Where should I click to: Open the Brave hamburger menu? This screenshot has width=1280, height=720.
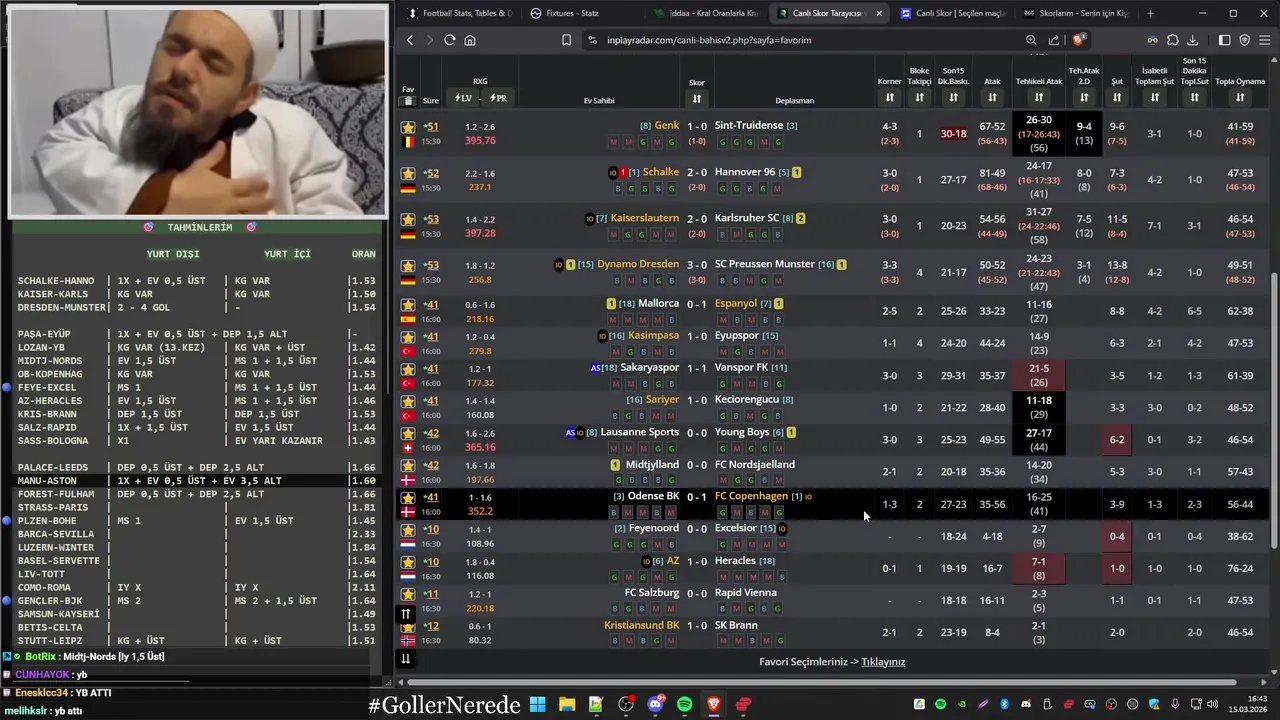[1265, 40]
